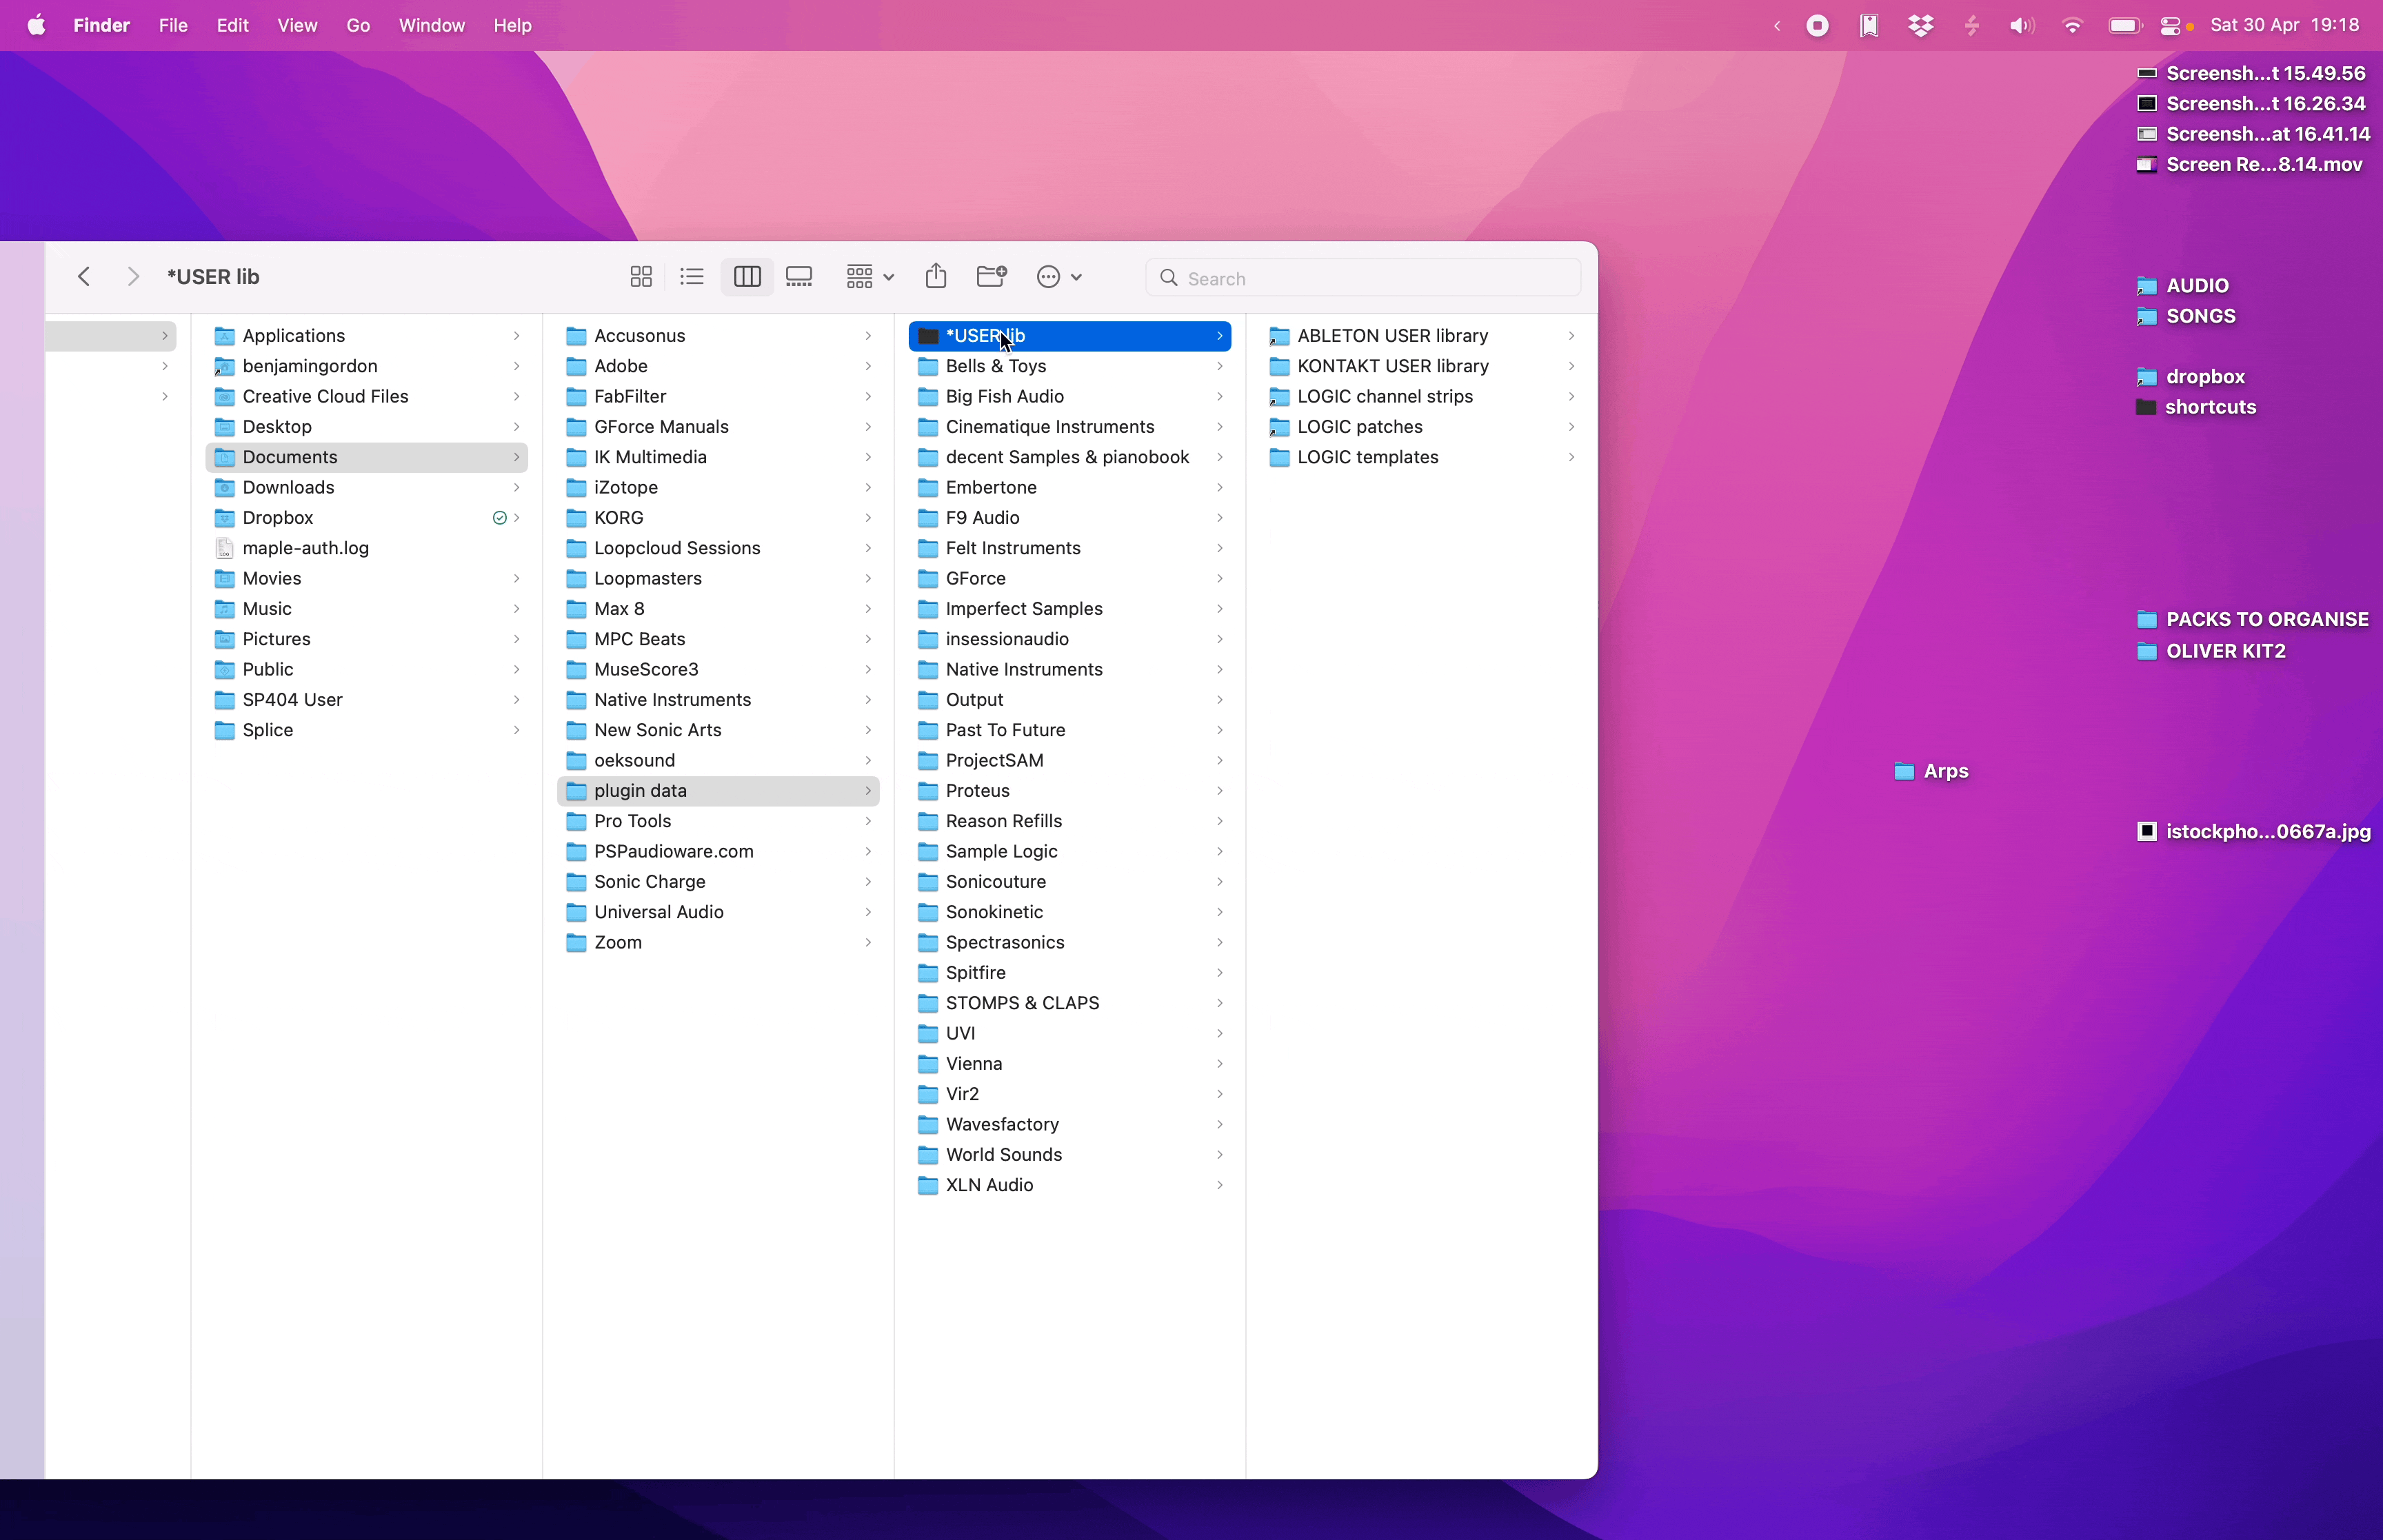
Task: Select the PACKS TO ORGANISE desktop folder
Action: click(2266, 620)
